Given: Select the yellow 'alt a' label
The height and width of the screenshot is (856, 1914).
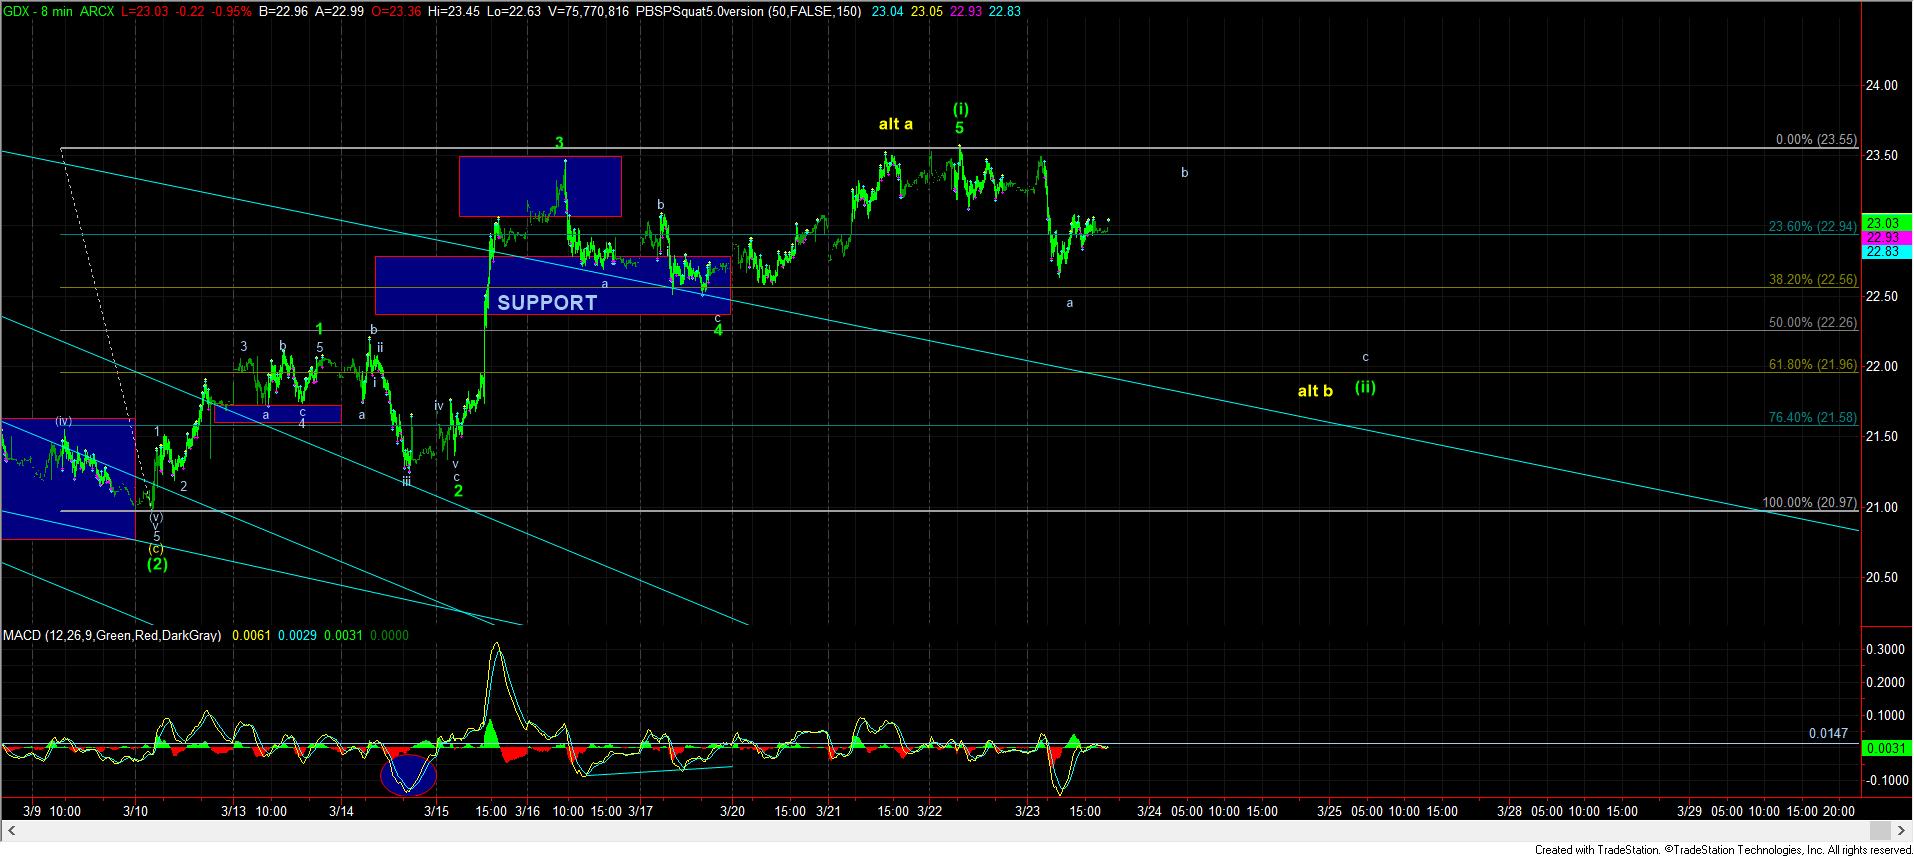Looking at the screenshot, I should click(x=896, y=124).
